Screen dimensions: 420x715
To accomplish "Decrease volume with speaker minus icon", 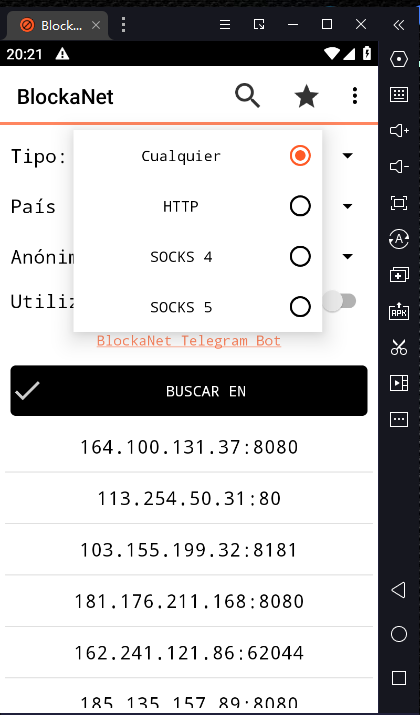I will tap(399, 166).
